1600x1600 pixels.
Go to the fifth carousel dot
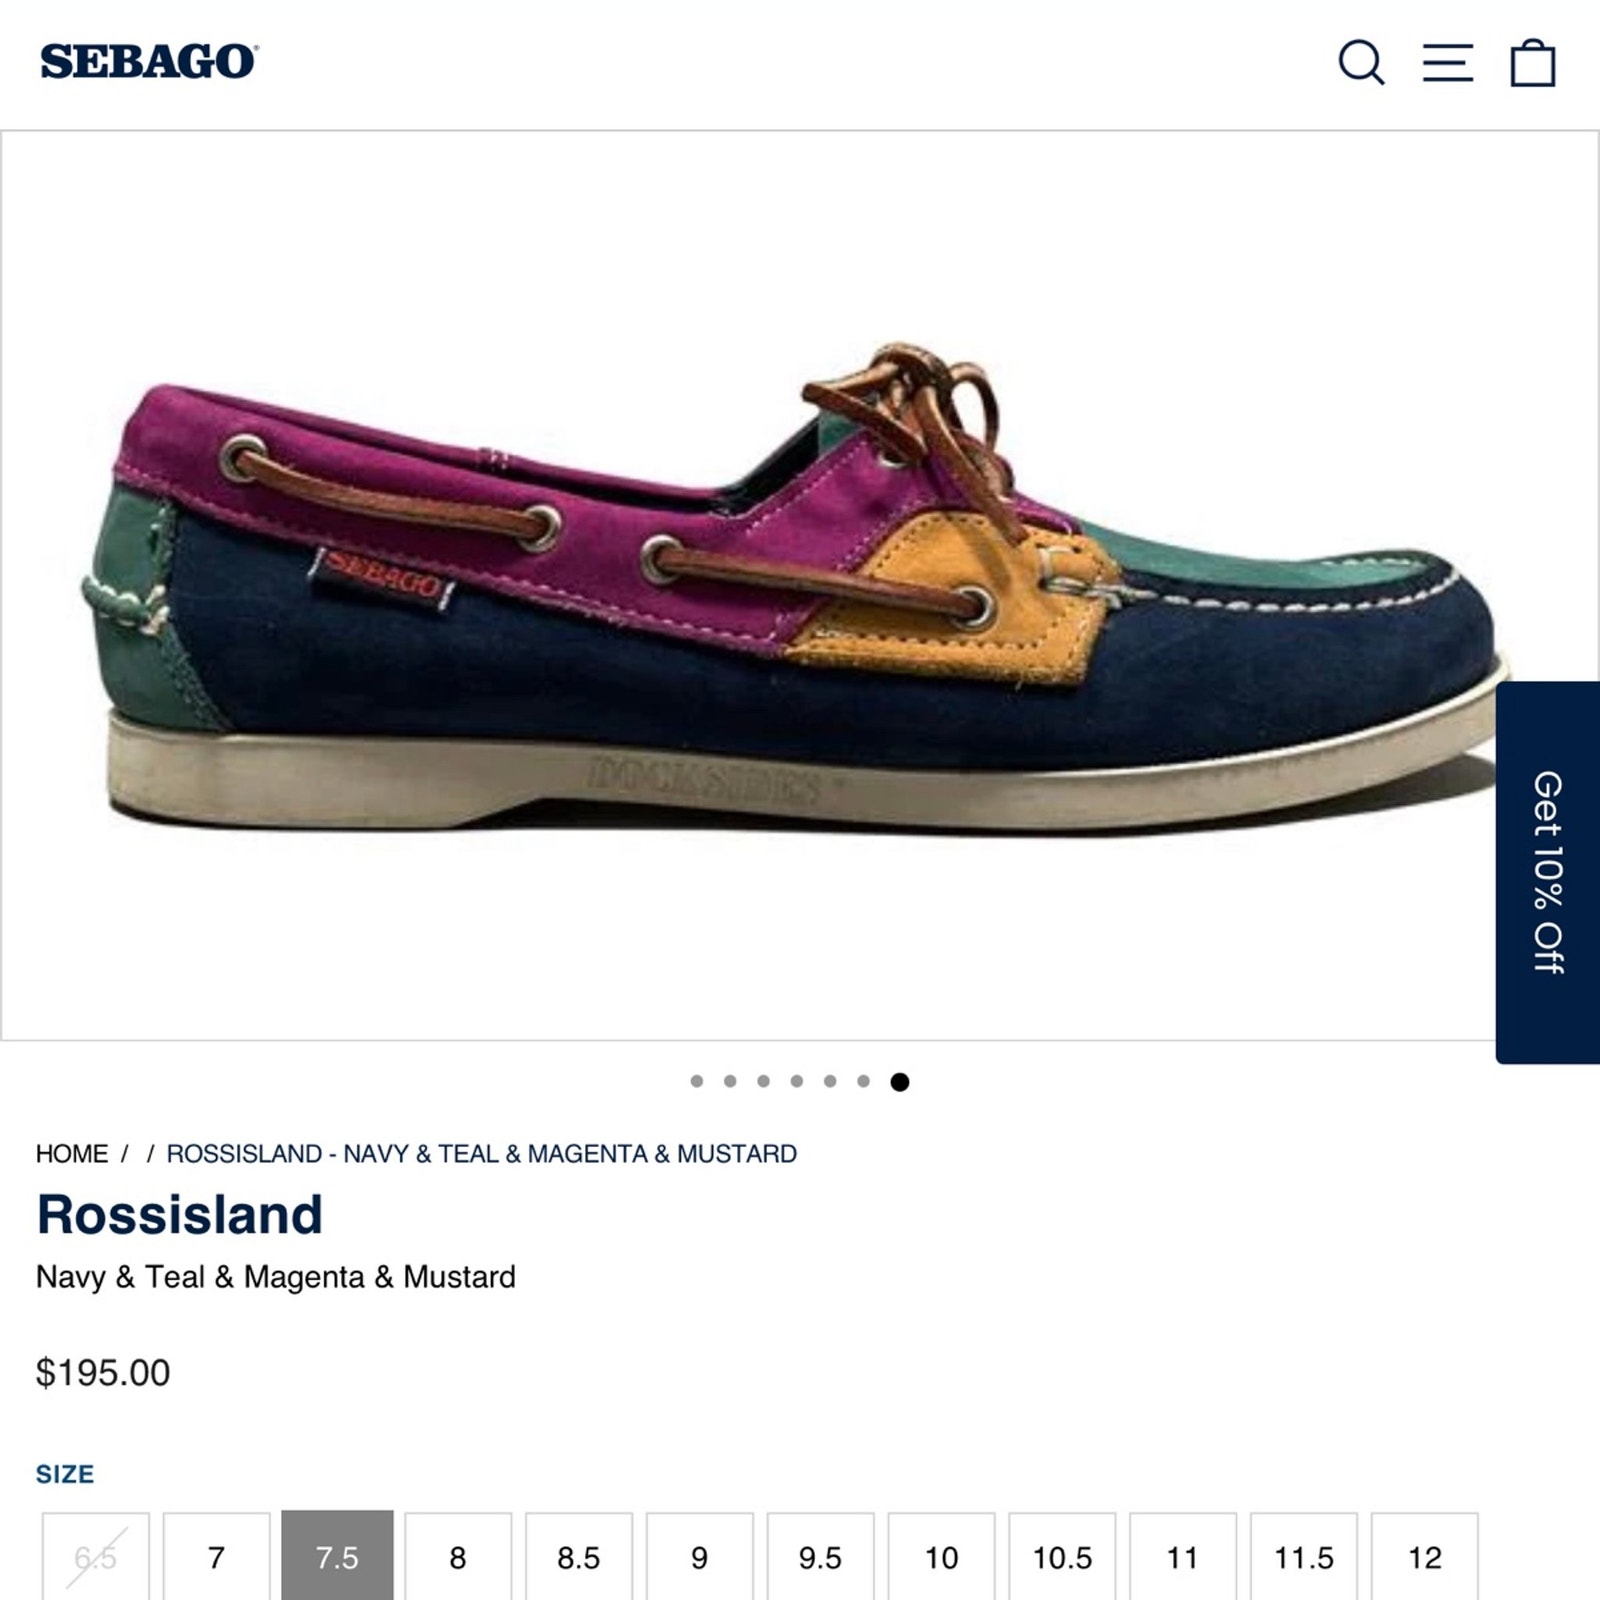point(830,1081)
